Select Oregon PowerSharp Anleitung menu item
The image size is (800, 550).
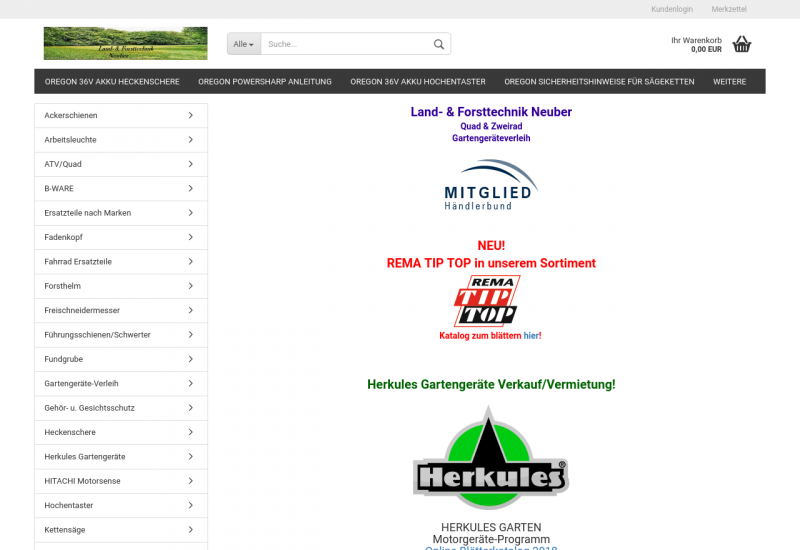(x=264, y=82)
